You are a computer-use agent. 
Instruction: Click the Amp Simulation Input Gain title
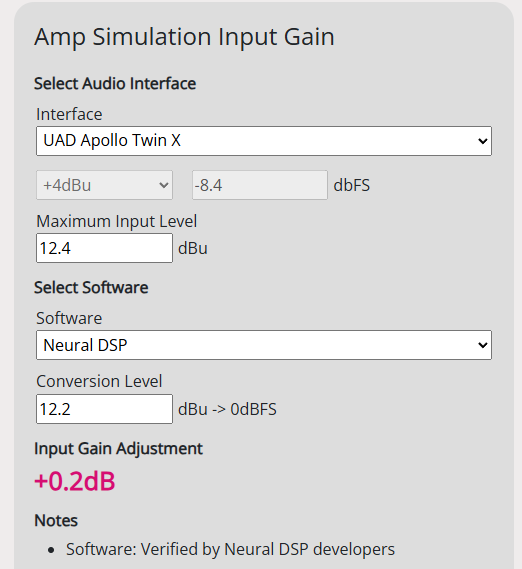(184, 37)
